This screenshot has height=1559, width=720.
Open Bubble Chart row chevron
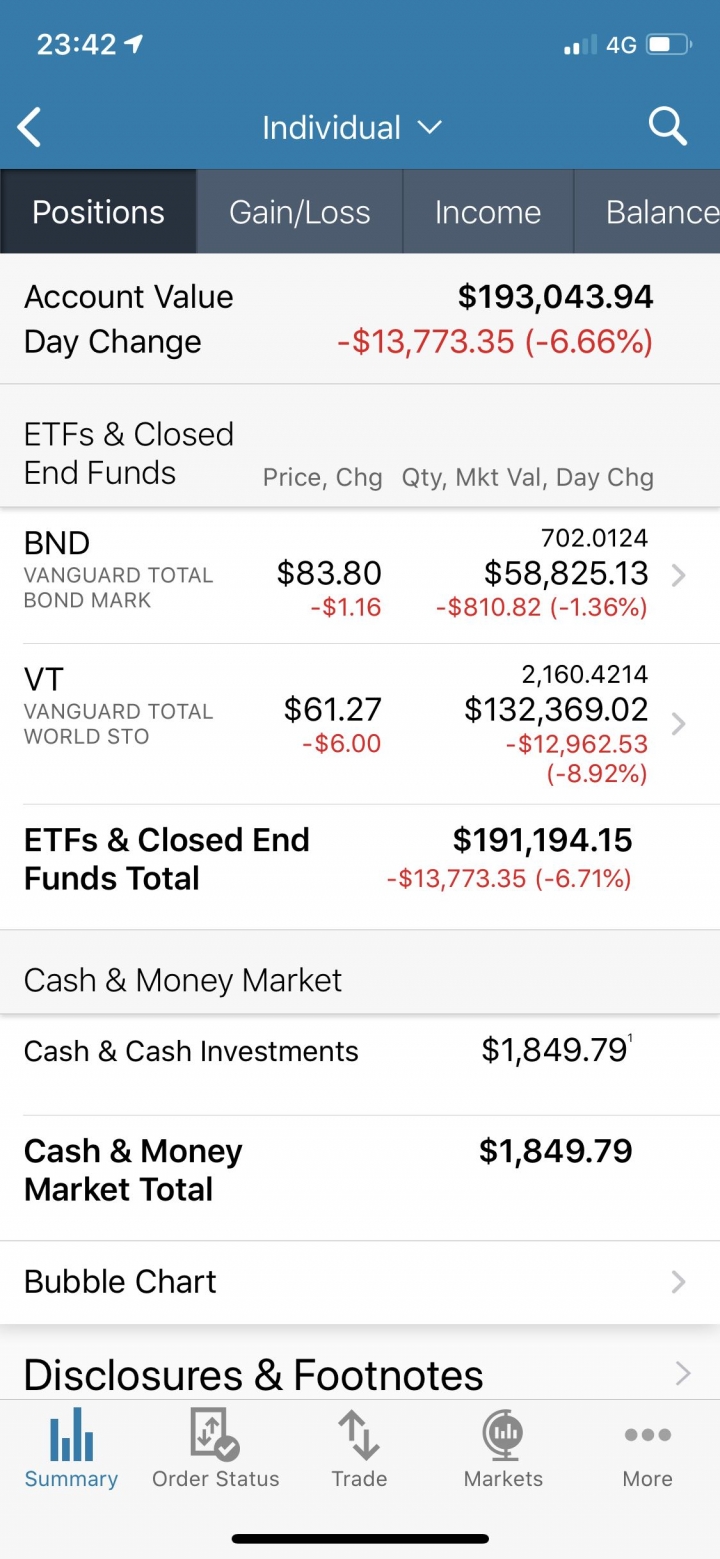coord(678,1282)
